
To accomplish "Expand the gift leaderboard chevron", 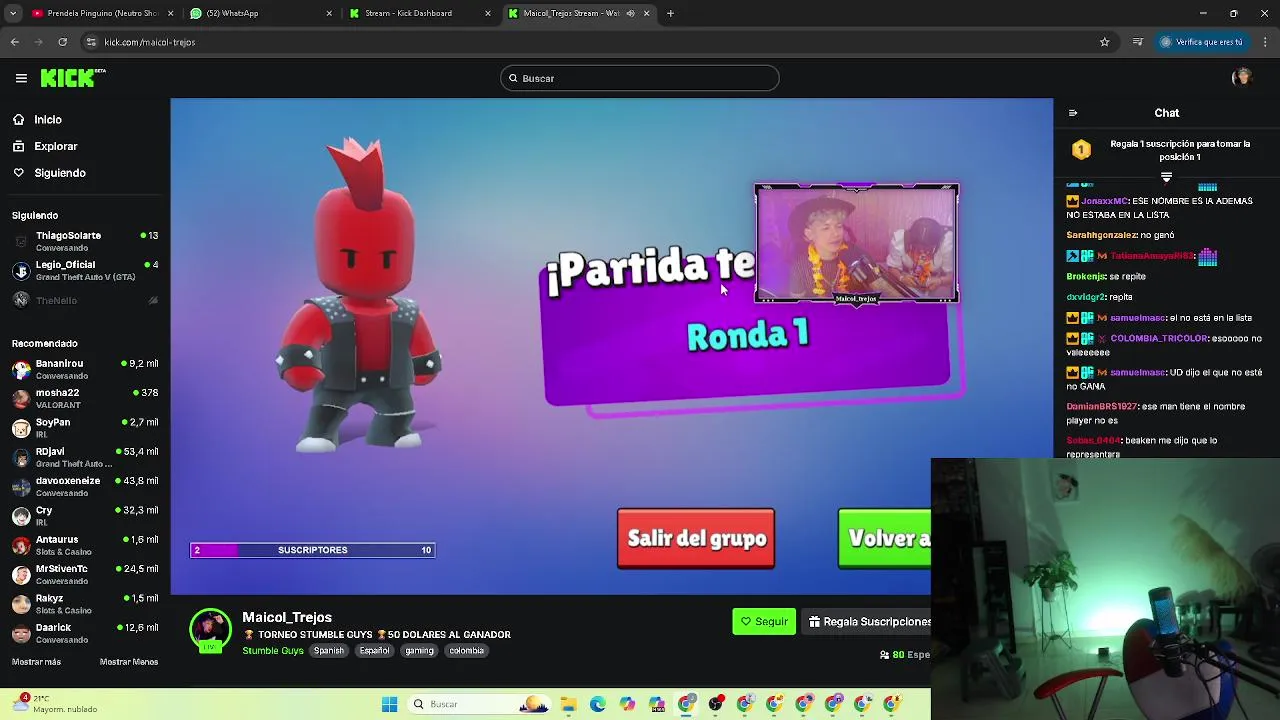I will (1166, 177).
